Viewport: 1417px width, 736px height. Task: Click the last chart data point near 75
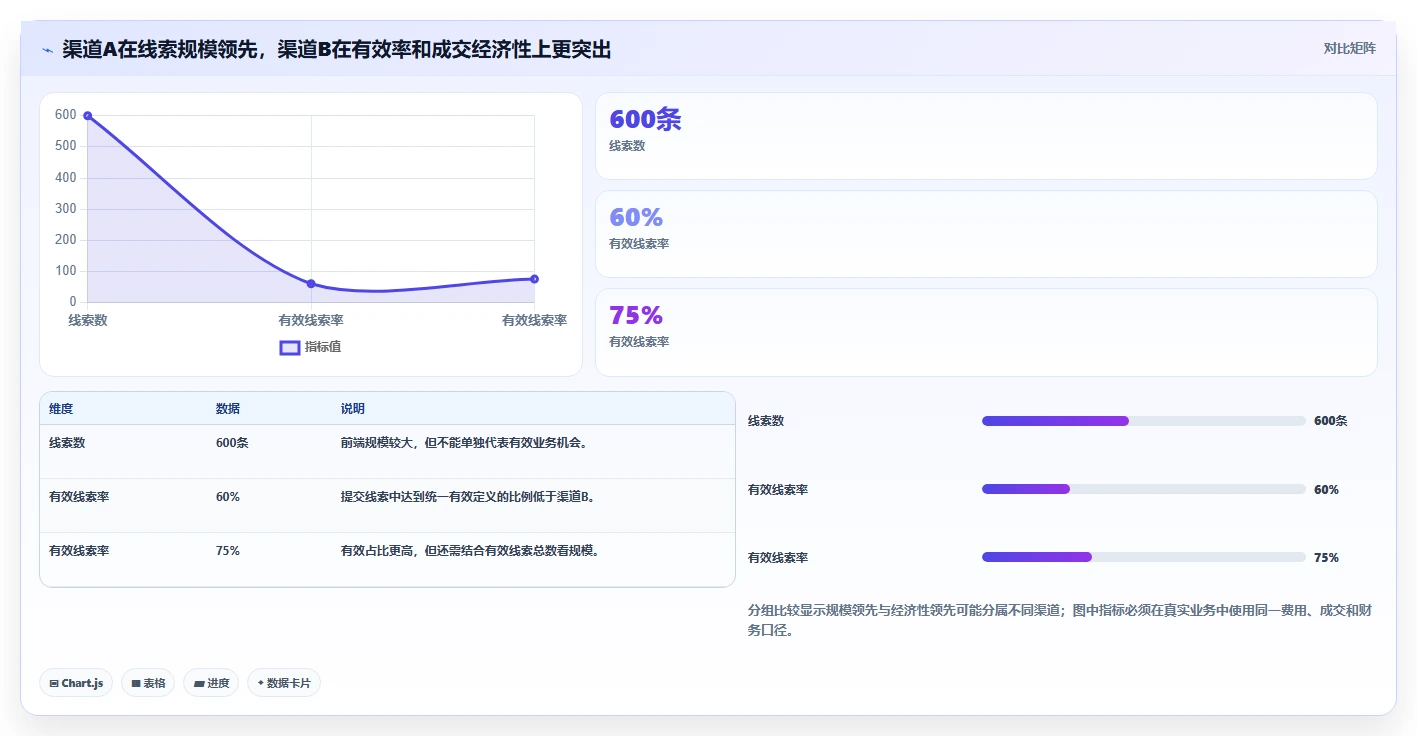[534, 279]
